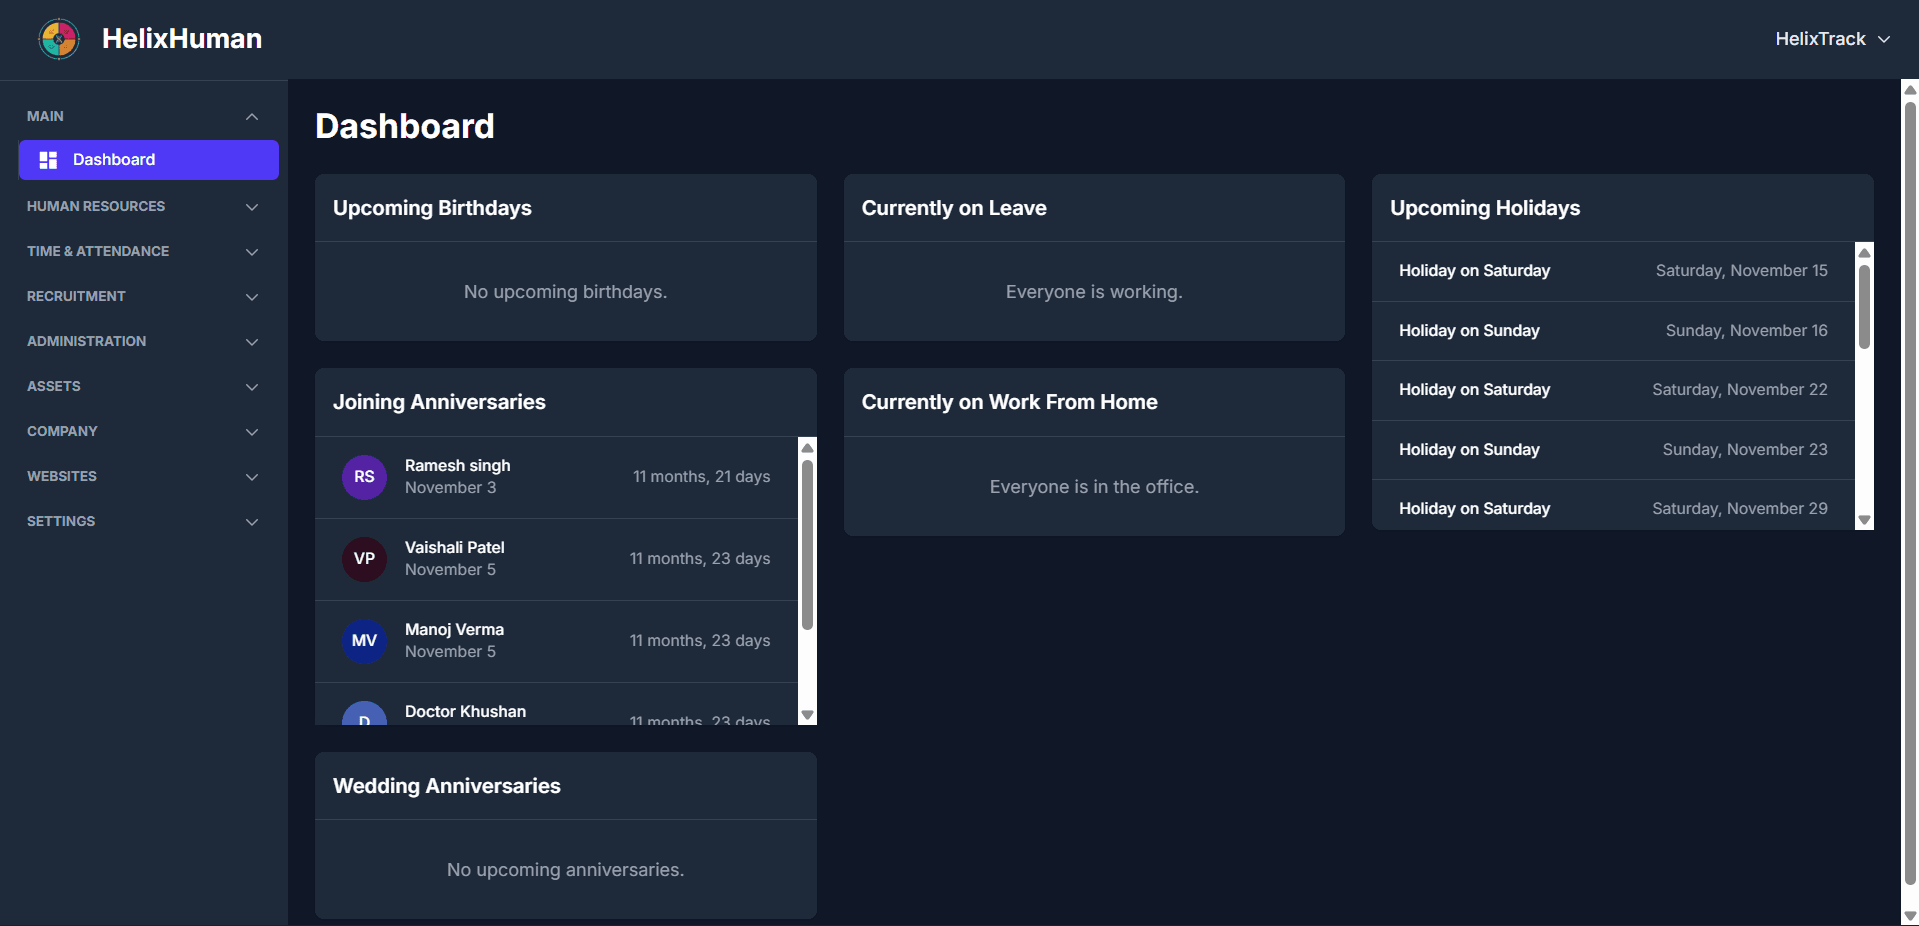Click the Currently on Work From Home heading
Viewport: 1919px width, 926px height.
click(x=1009, y=402)
